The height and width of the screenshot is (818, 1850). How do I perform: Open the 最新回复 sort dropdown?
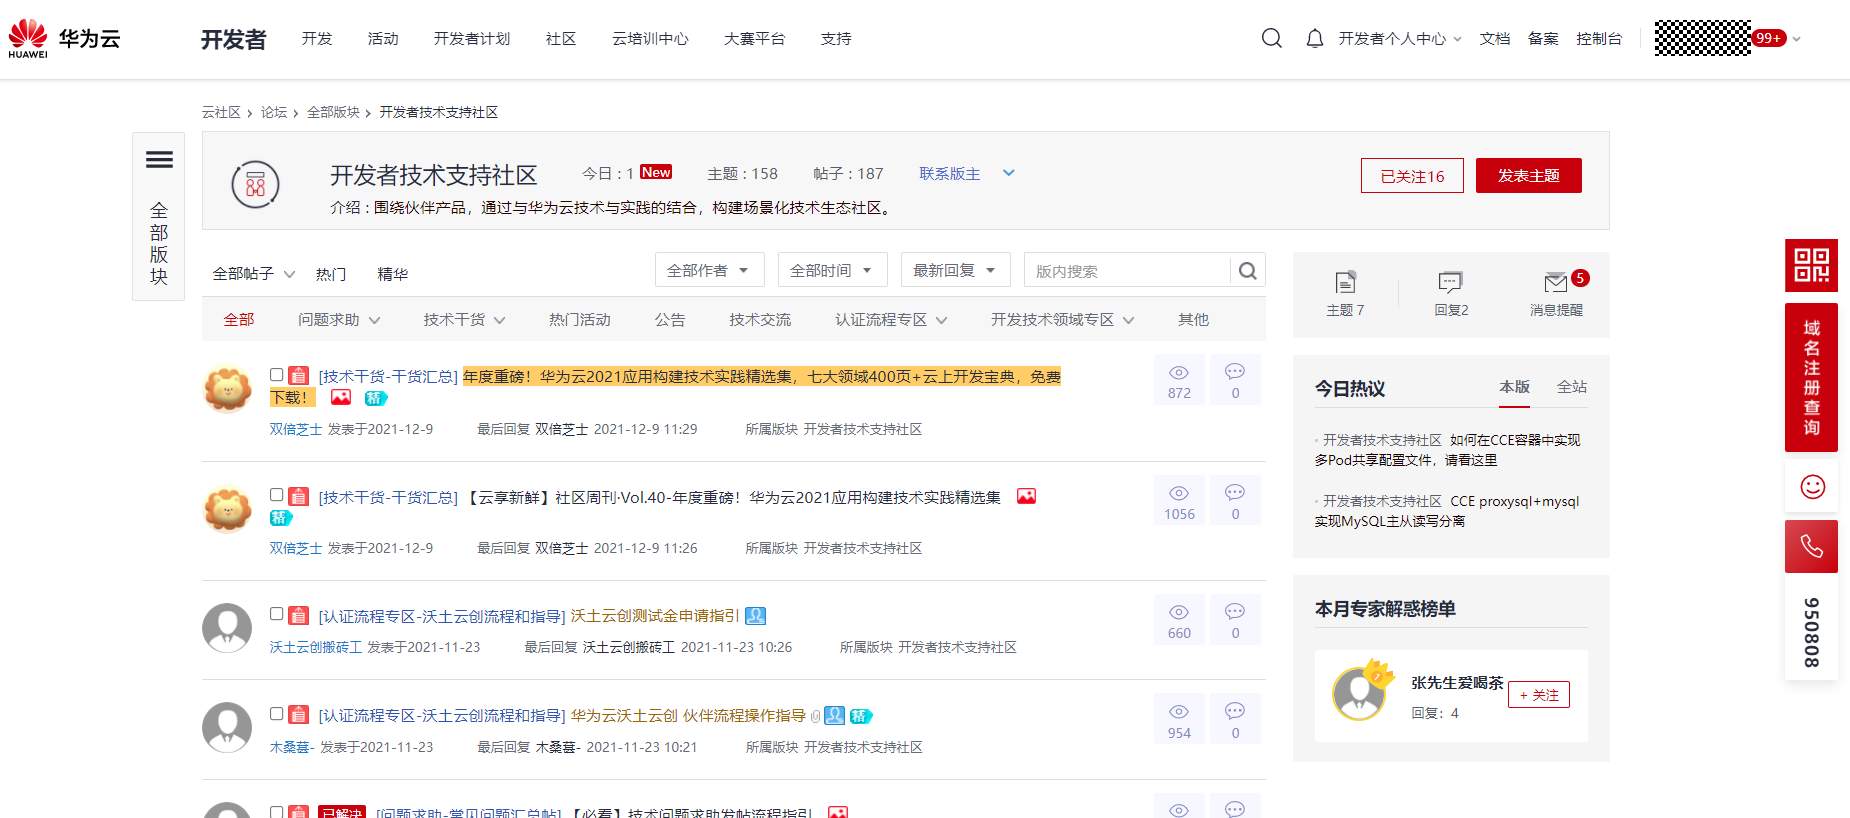(x=956, y=270)
